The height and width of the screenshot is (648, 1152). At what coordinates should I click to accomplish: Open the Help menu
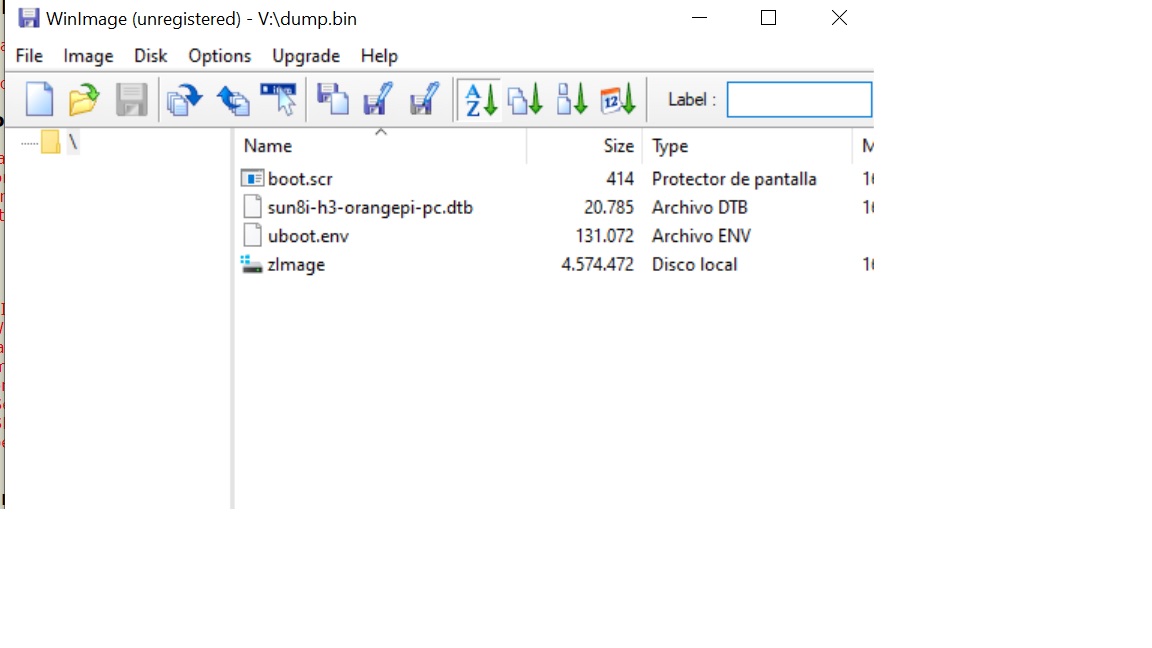[x=379, y=56]
